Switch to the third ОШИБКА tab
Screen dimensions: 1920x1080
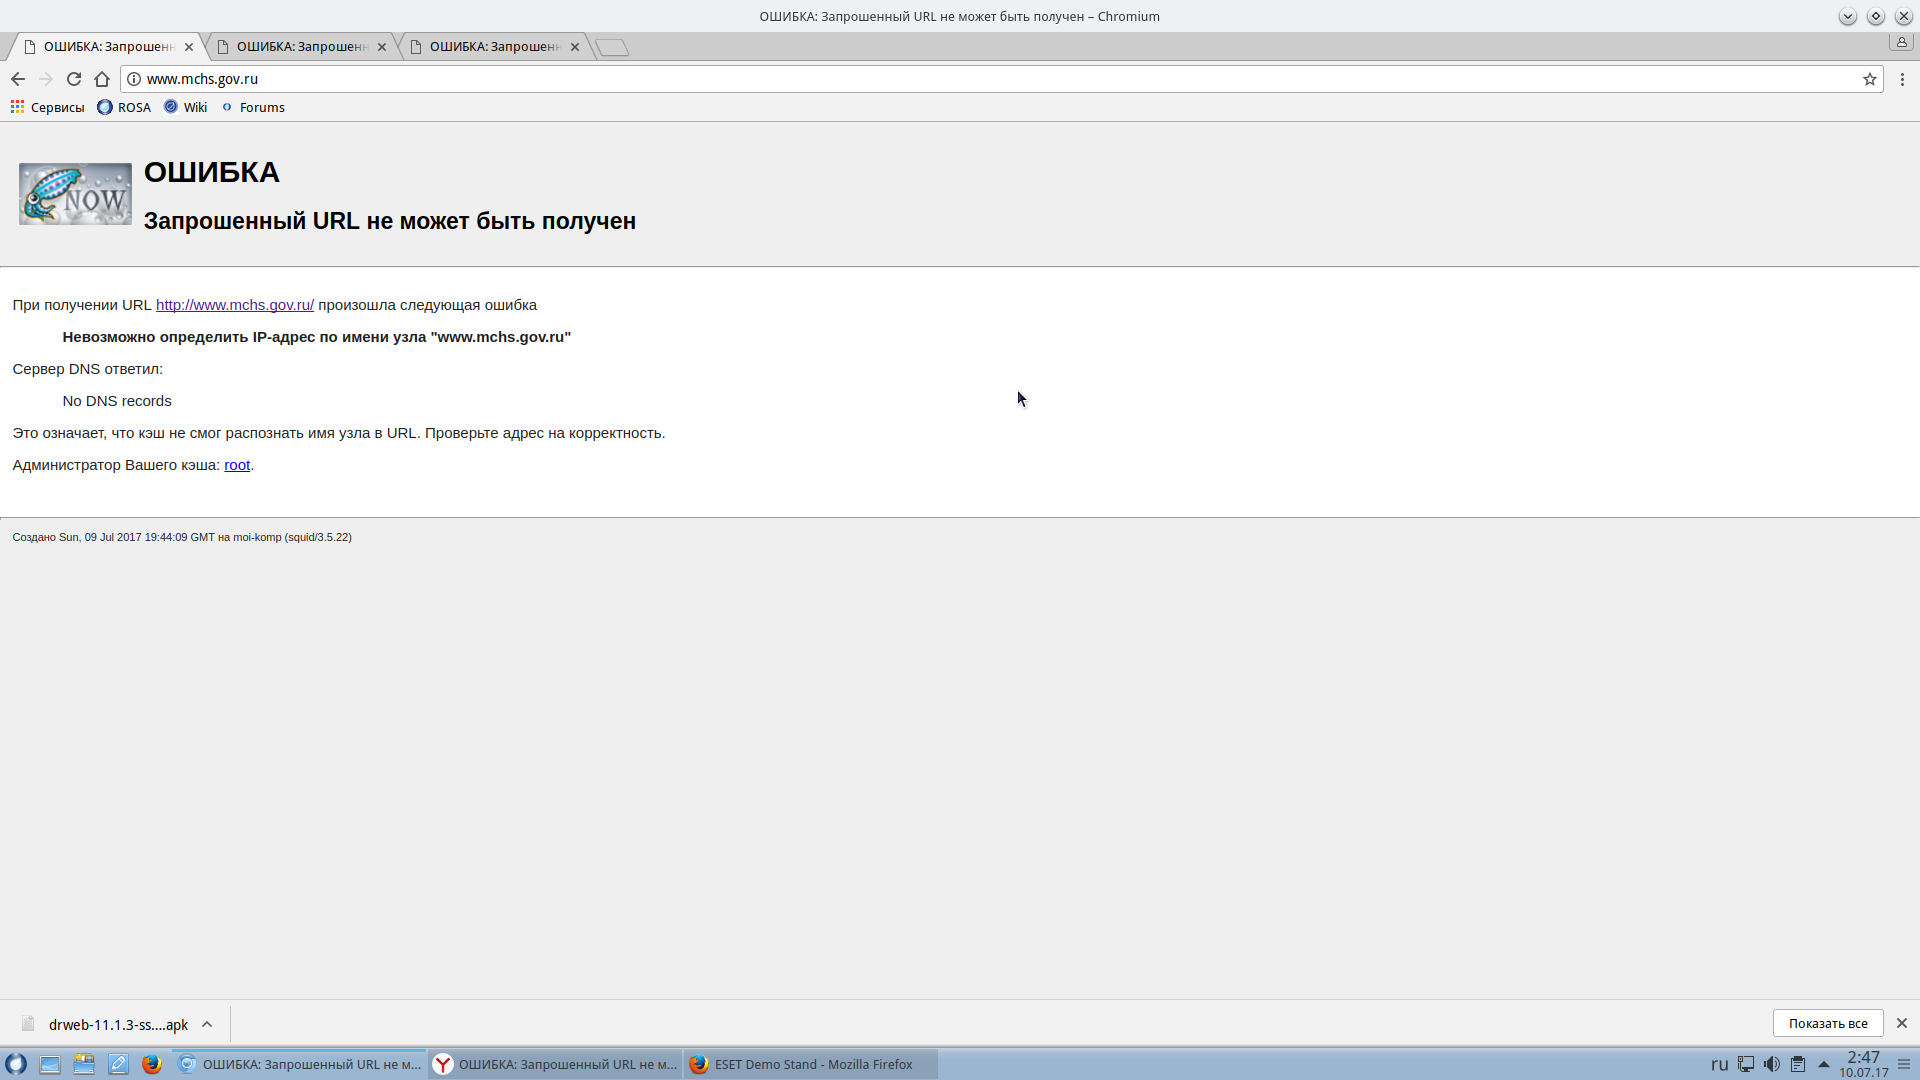494,47
